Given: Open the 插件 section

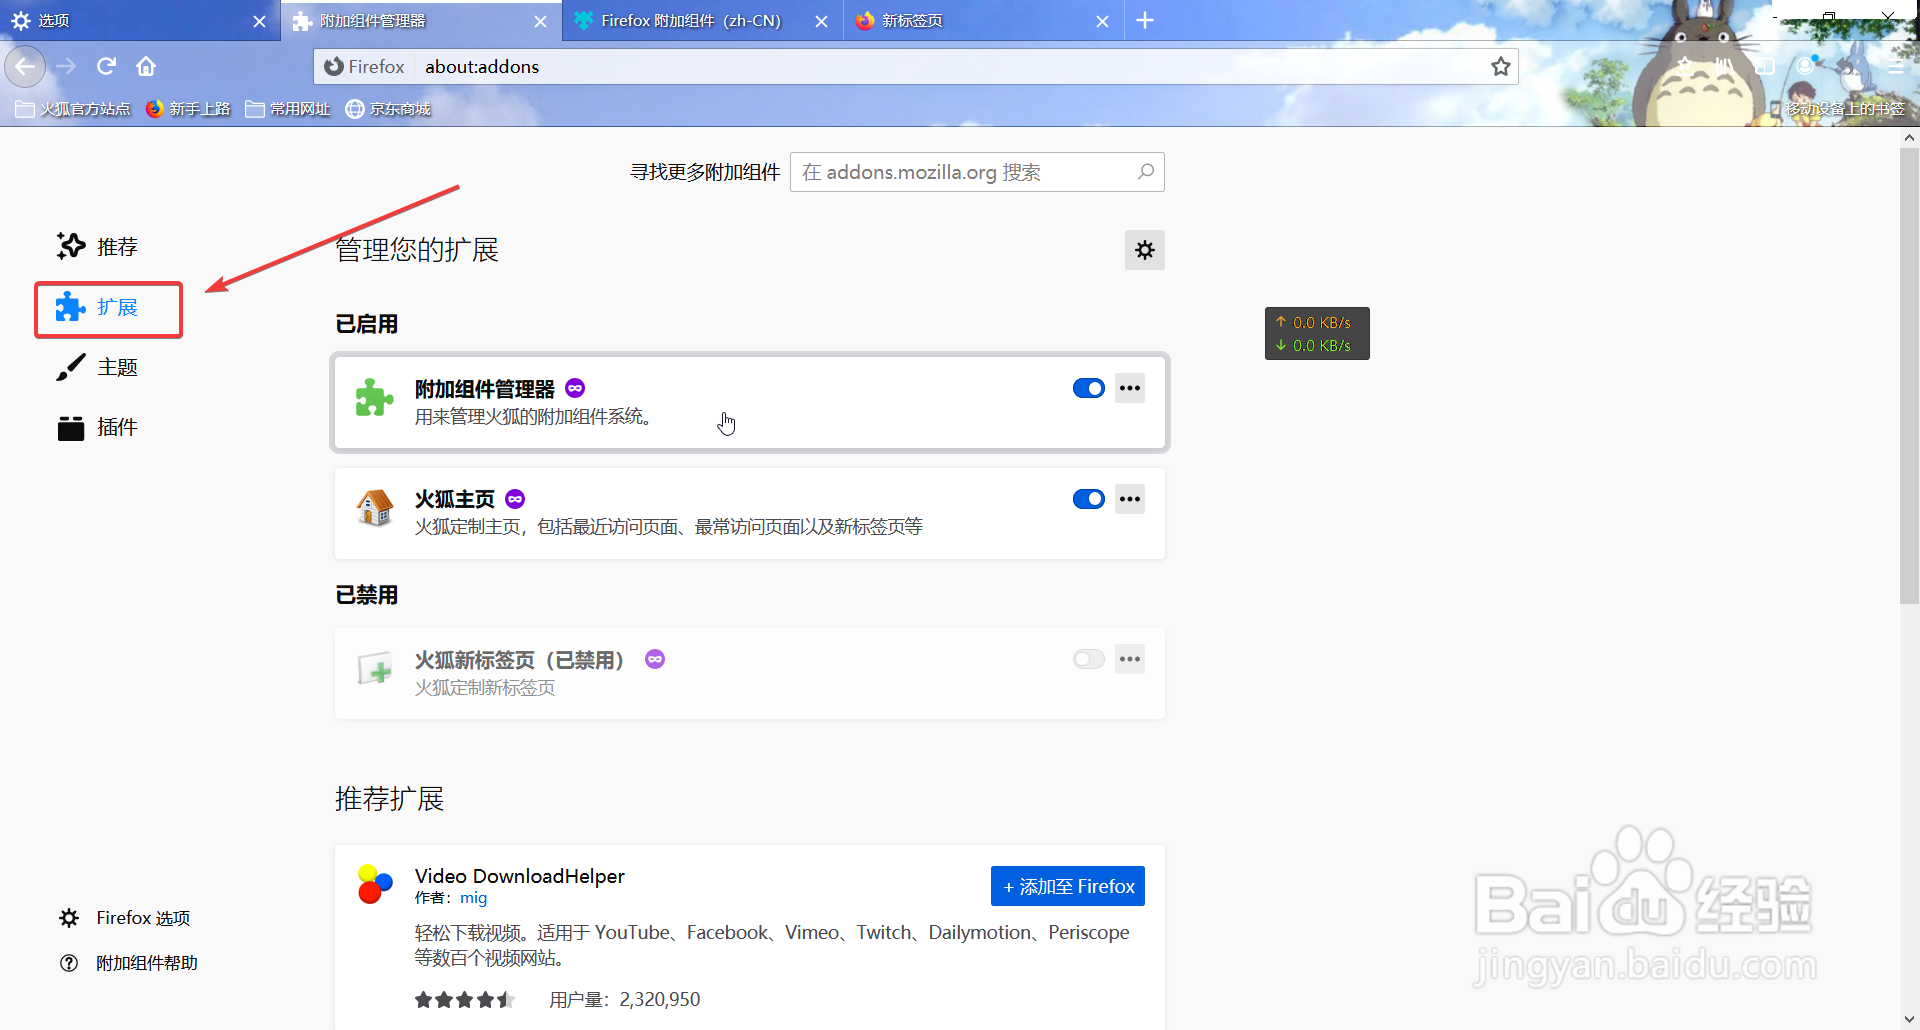Looking at the screenshot, I should tap(115, 427).
